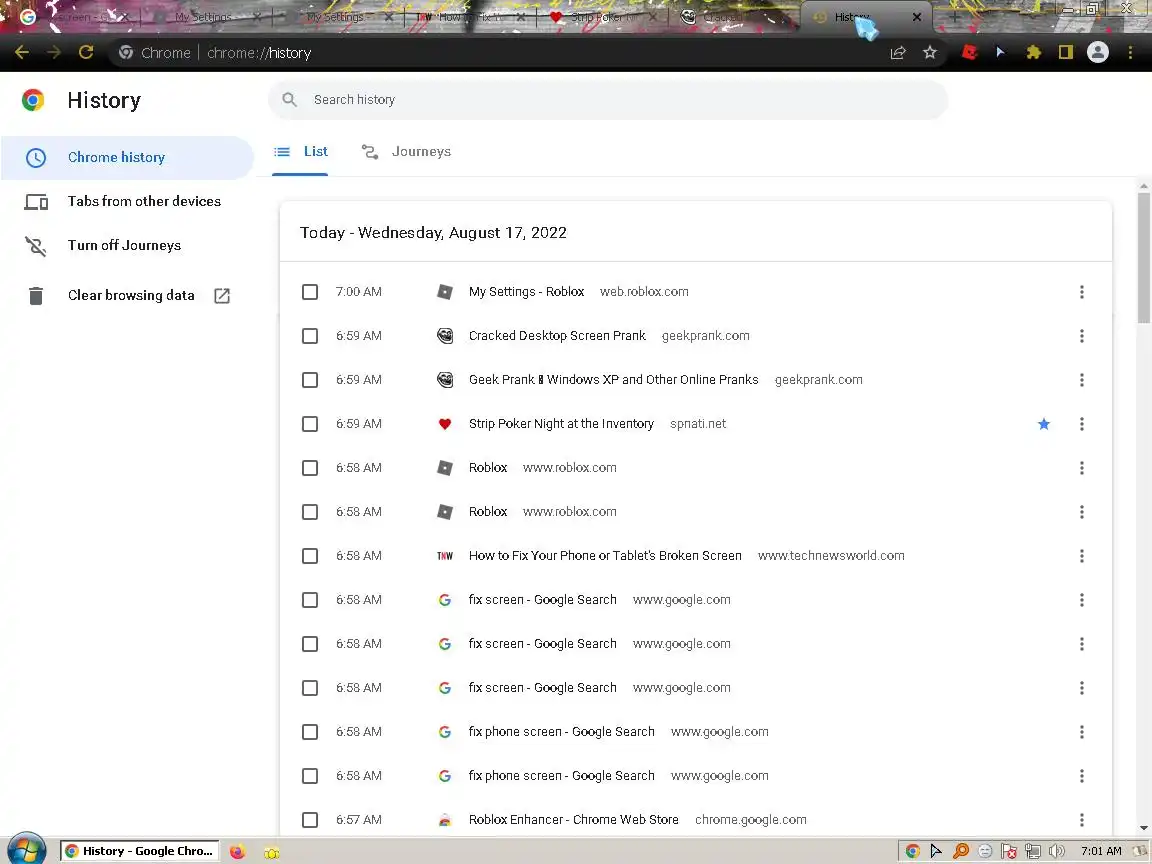Open the Cracked Desktop Screen Prank link

[x=557, y=336]
